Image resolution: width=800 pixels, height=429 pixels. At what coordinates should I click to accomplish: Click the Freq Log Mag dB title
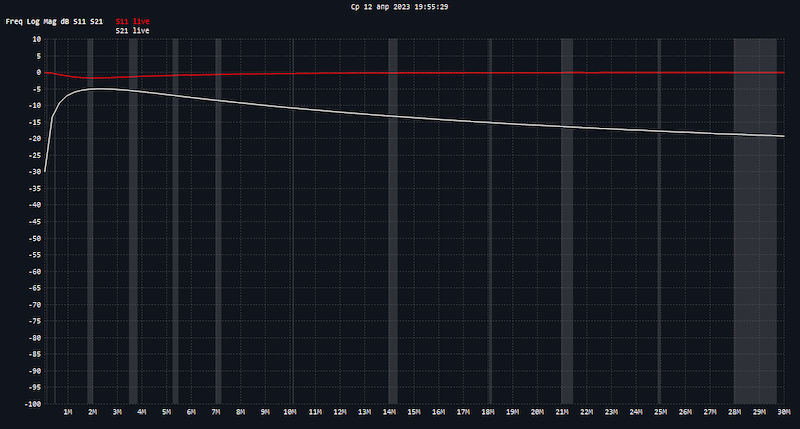click(54, 20)
